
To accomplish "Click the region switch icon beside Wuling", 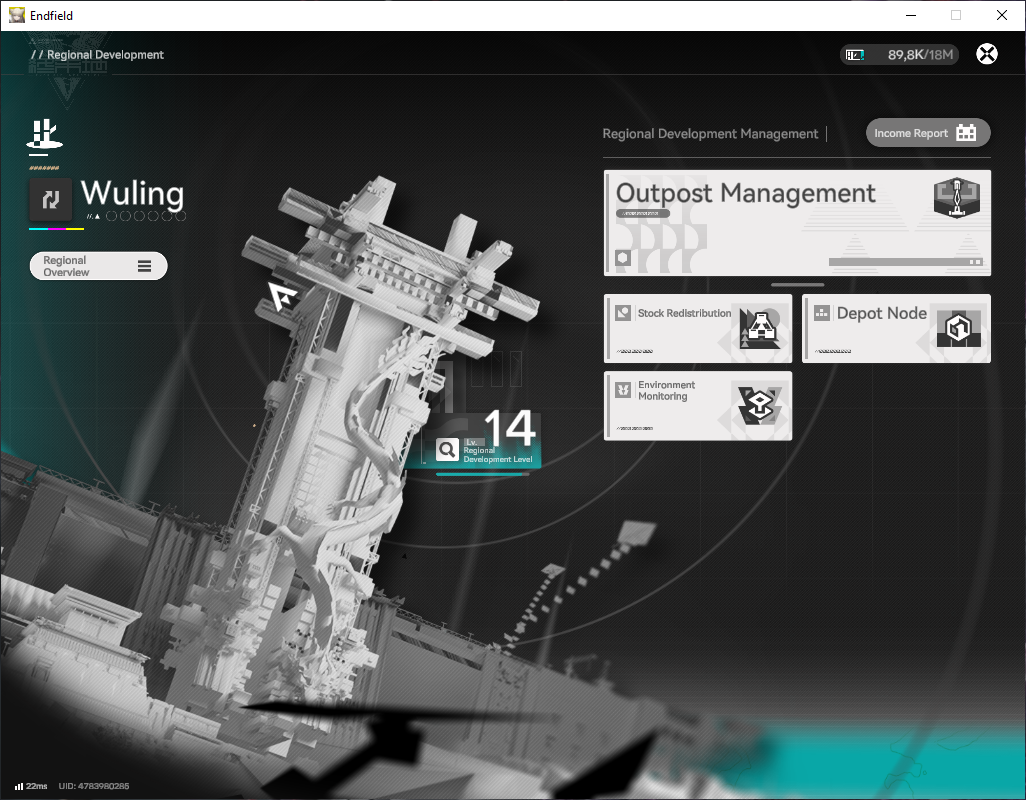I will click(x=50, y=200).
